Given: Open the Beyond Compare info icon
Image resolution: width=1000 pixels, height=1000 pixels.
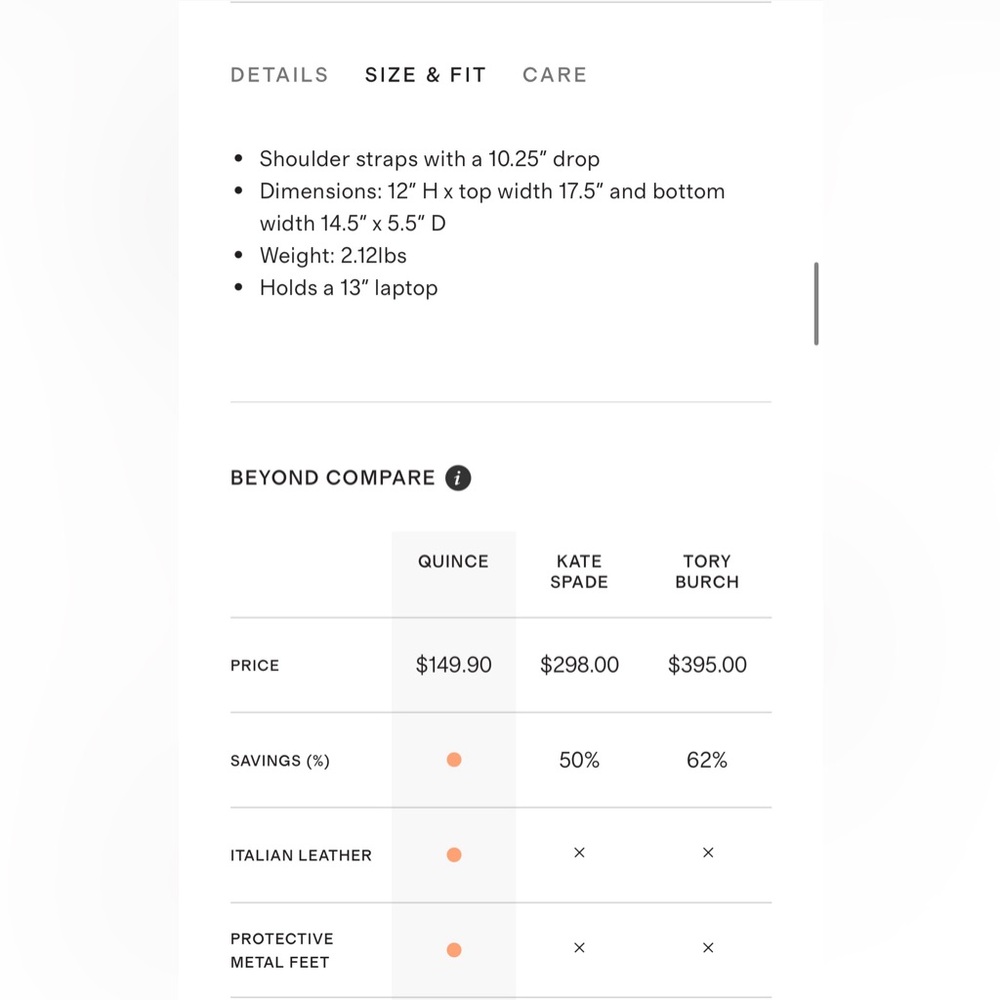Looking at the screenshot, I should coord(458,478).
